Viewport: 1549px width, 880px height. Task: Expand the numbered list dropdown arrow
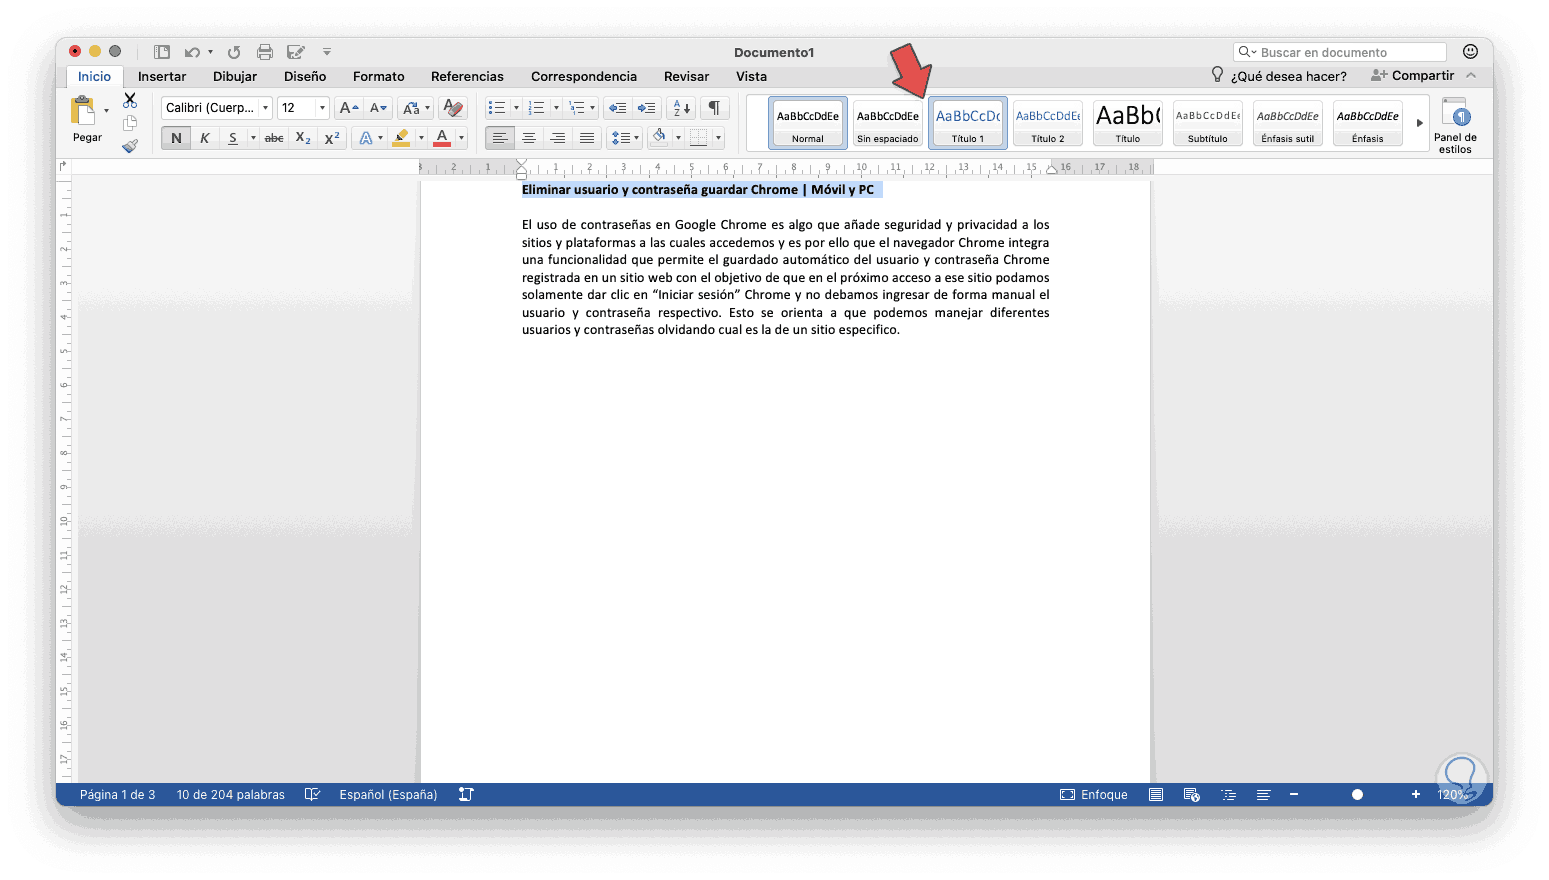556,108
